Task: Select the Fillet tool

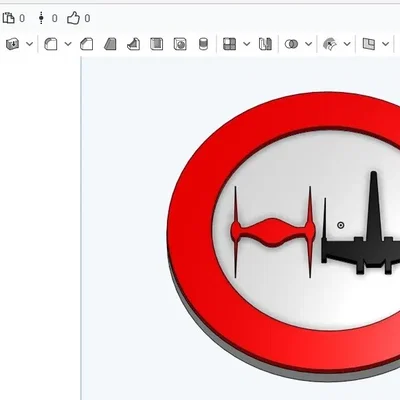Action: pos(51,44)
